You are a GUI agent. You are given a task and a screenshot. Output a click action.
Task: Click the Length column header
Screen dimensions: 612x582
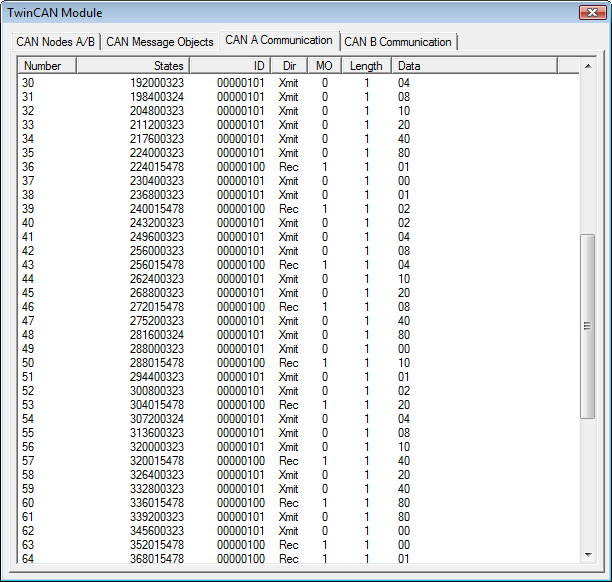click(366, 66)
